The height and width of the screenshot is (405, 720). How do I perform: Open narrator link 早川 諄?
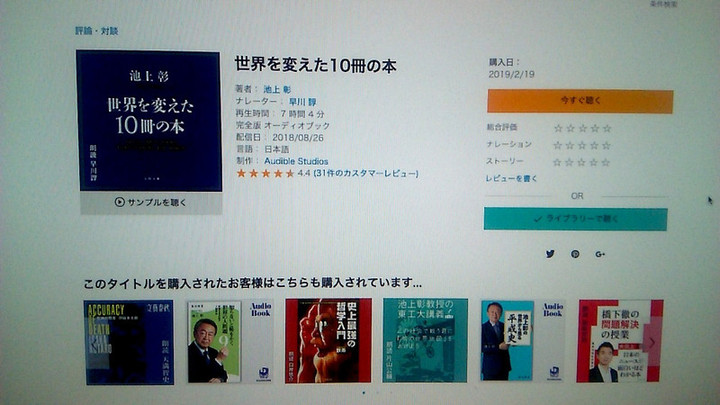(x=302, y=102)
